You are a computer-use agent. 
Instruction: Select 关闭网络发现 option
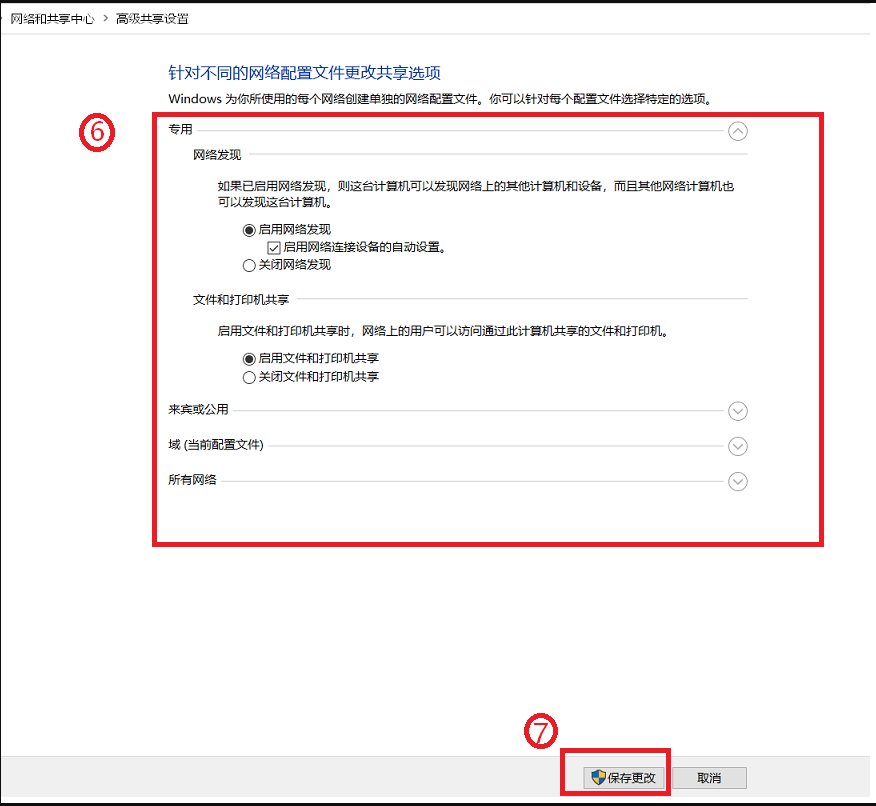pos(247,265)
